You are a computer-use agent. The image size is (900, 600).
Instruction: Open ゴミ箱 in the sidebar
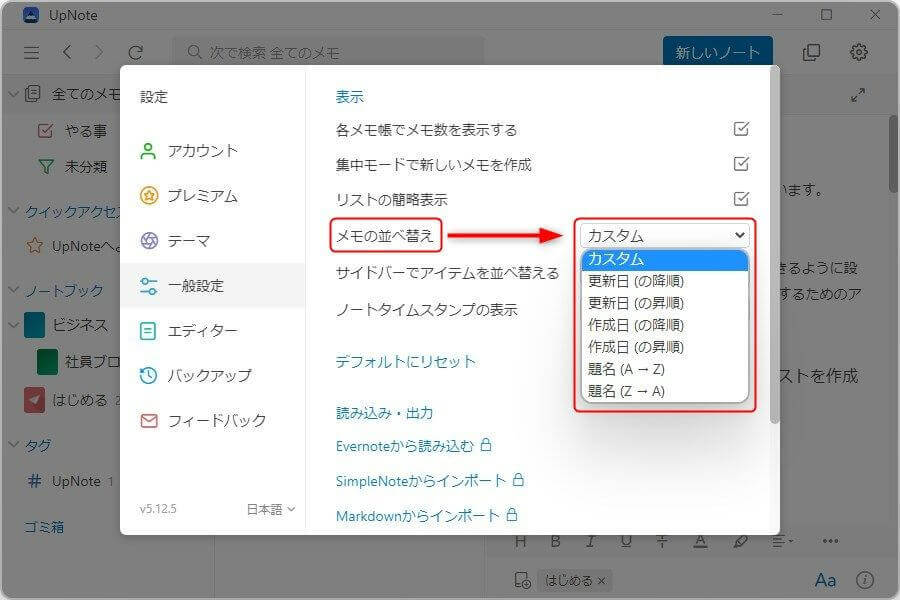pyautogui.click(x=44, y=527)
